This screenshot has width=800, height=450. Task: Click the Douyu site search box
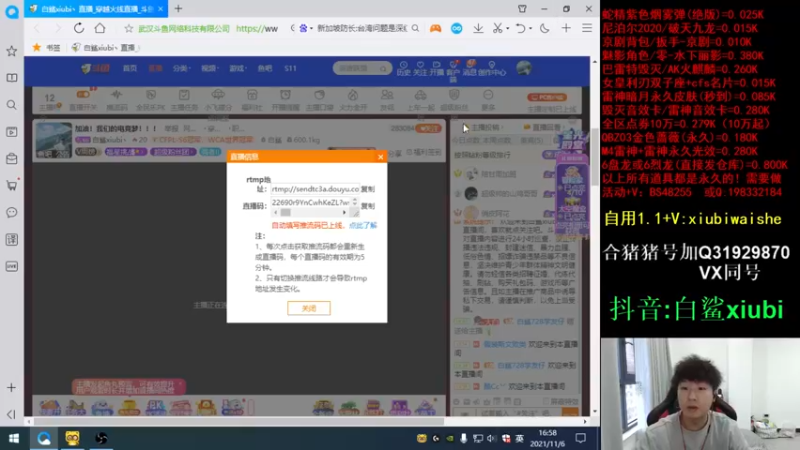[362, 68]
